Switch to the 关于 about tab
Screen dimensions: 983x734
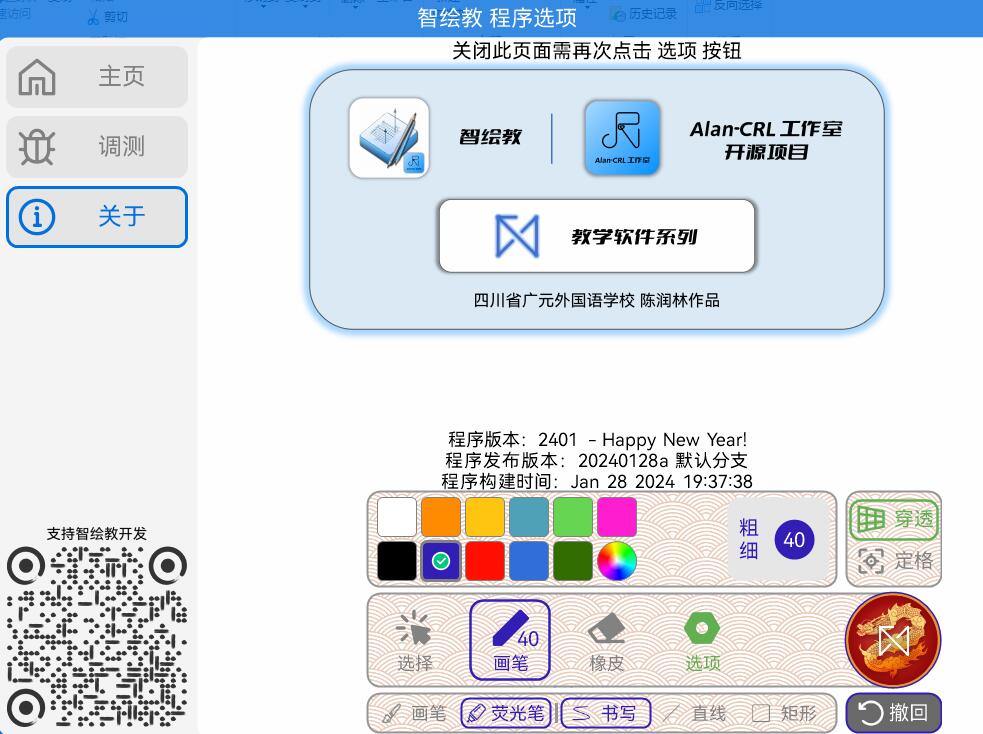(97, 217)
